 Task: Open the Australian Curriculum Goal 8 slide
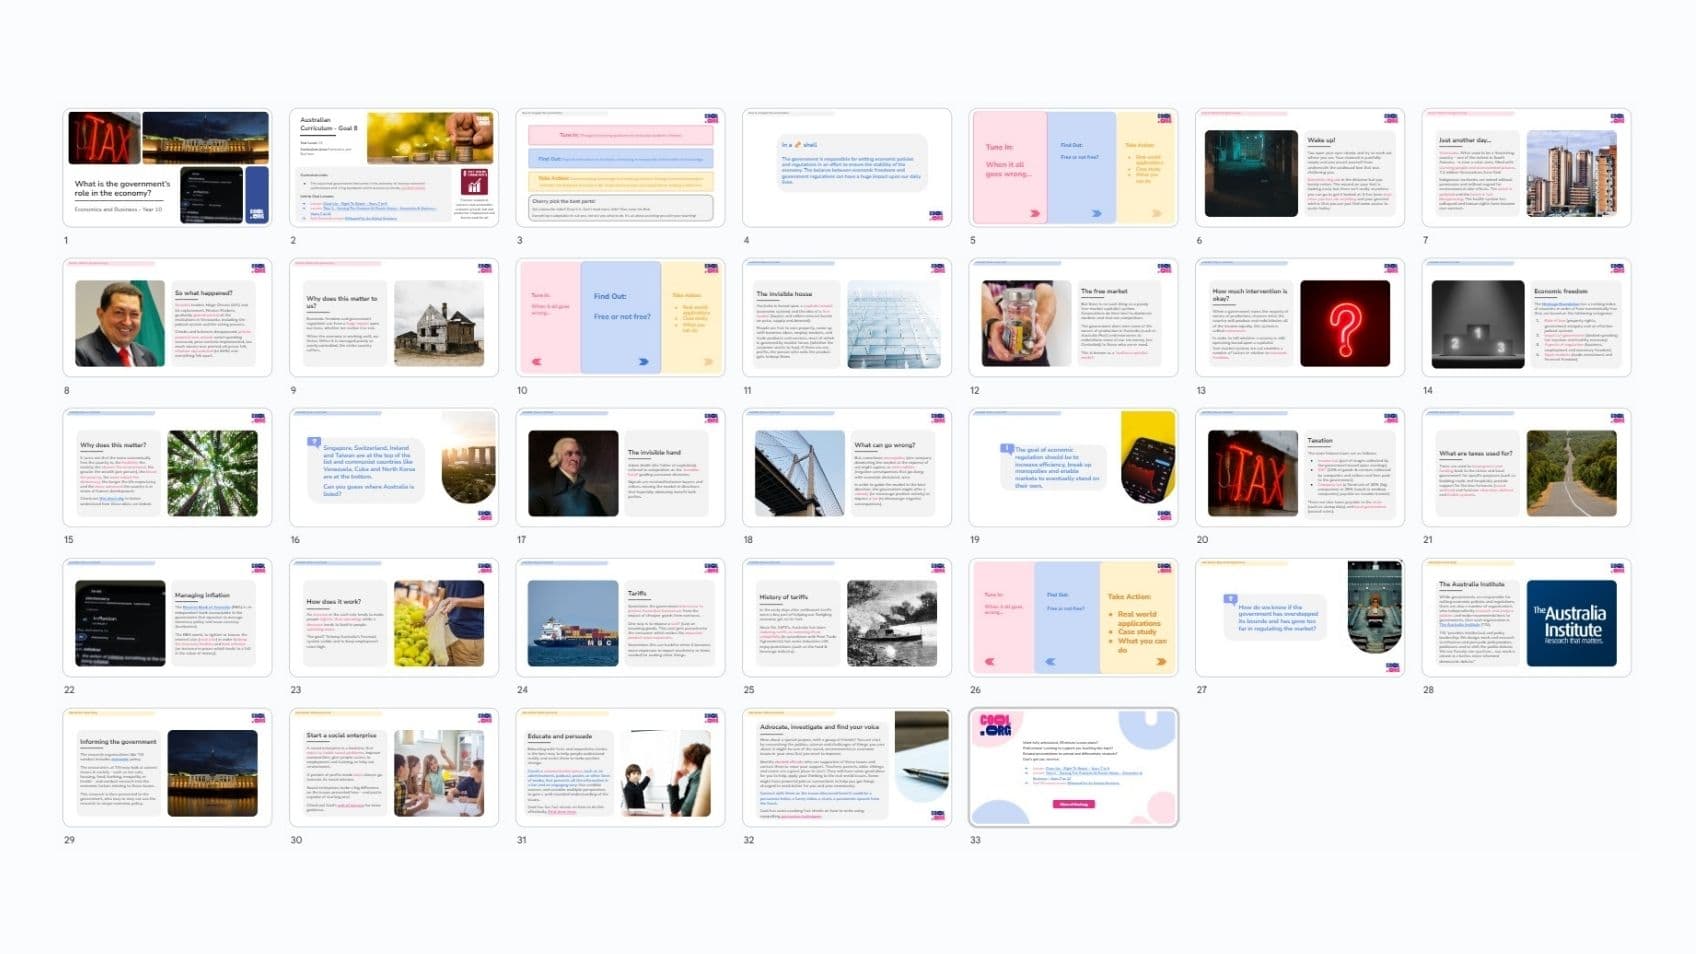(394, 168)
